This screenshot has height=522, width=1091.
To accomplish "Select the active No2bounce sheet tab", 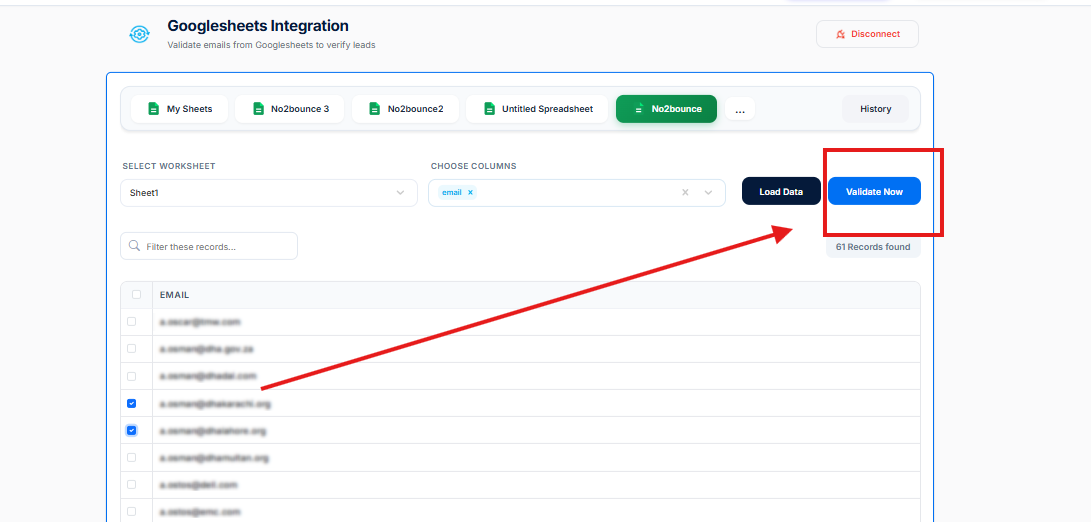I will [666, 109].
